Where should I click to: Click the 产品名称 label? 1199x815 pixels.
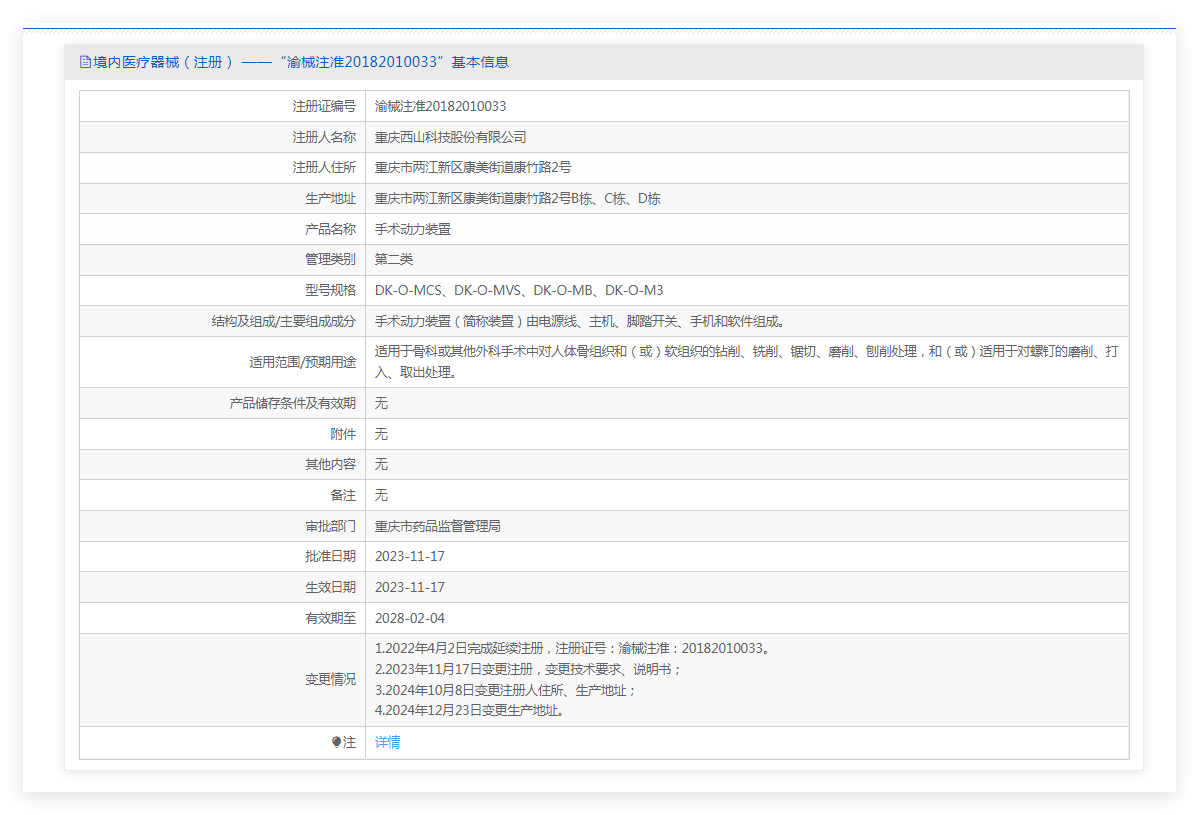click(x=330, y=229)
